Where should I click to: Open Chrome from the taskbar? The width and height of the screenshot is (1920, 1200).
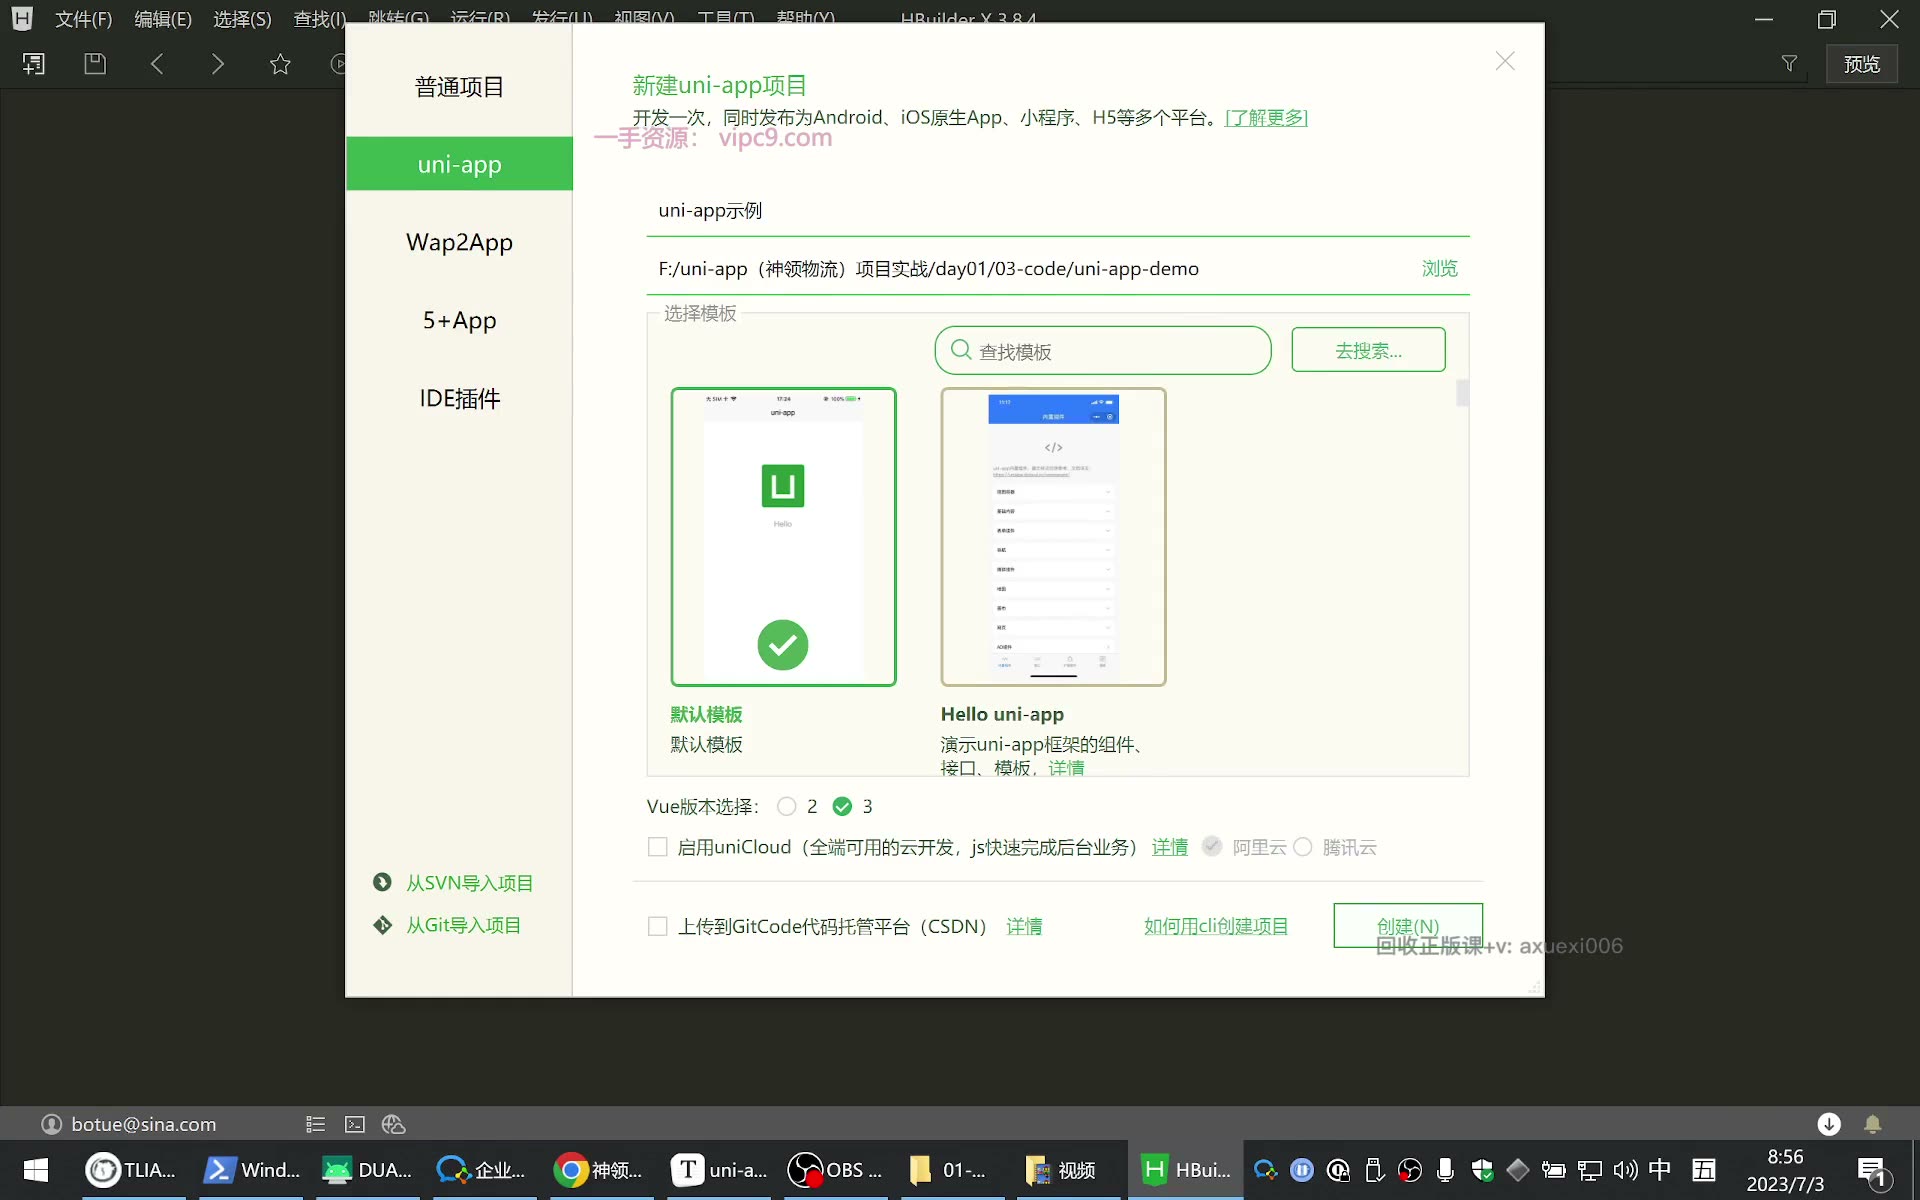[600, 1170]
